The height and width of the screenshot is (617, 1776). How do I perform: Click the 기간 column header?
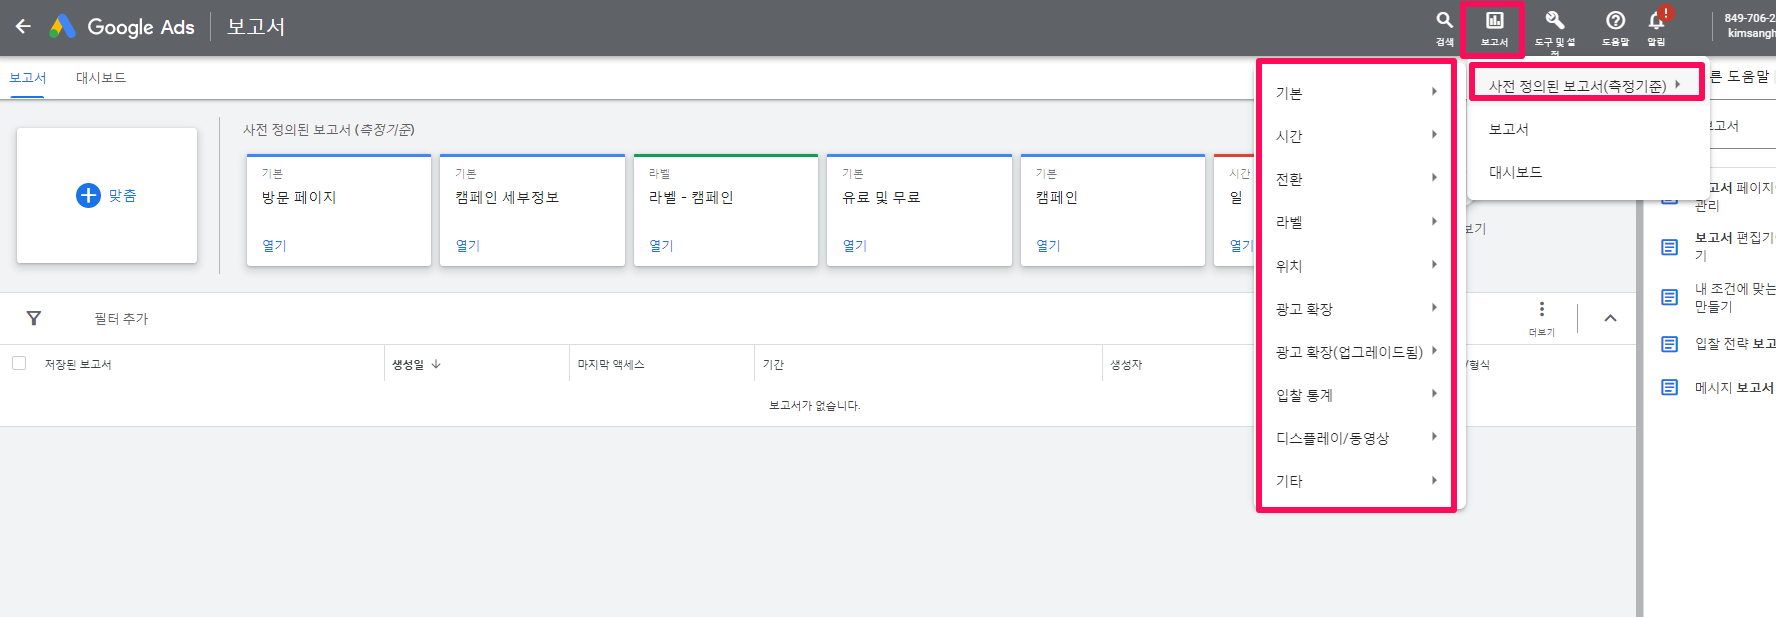773,364
